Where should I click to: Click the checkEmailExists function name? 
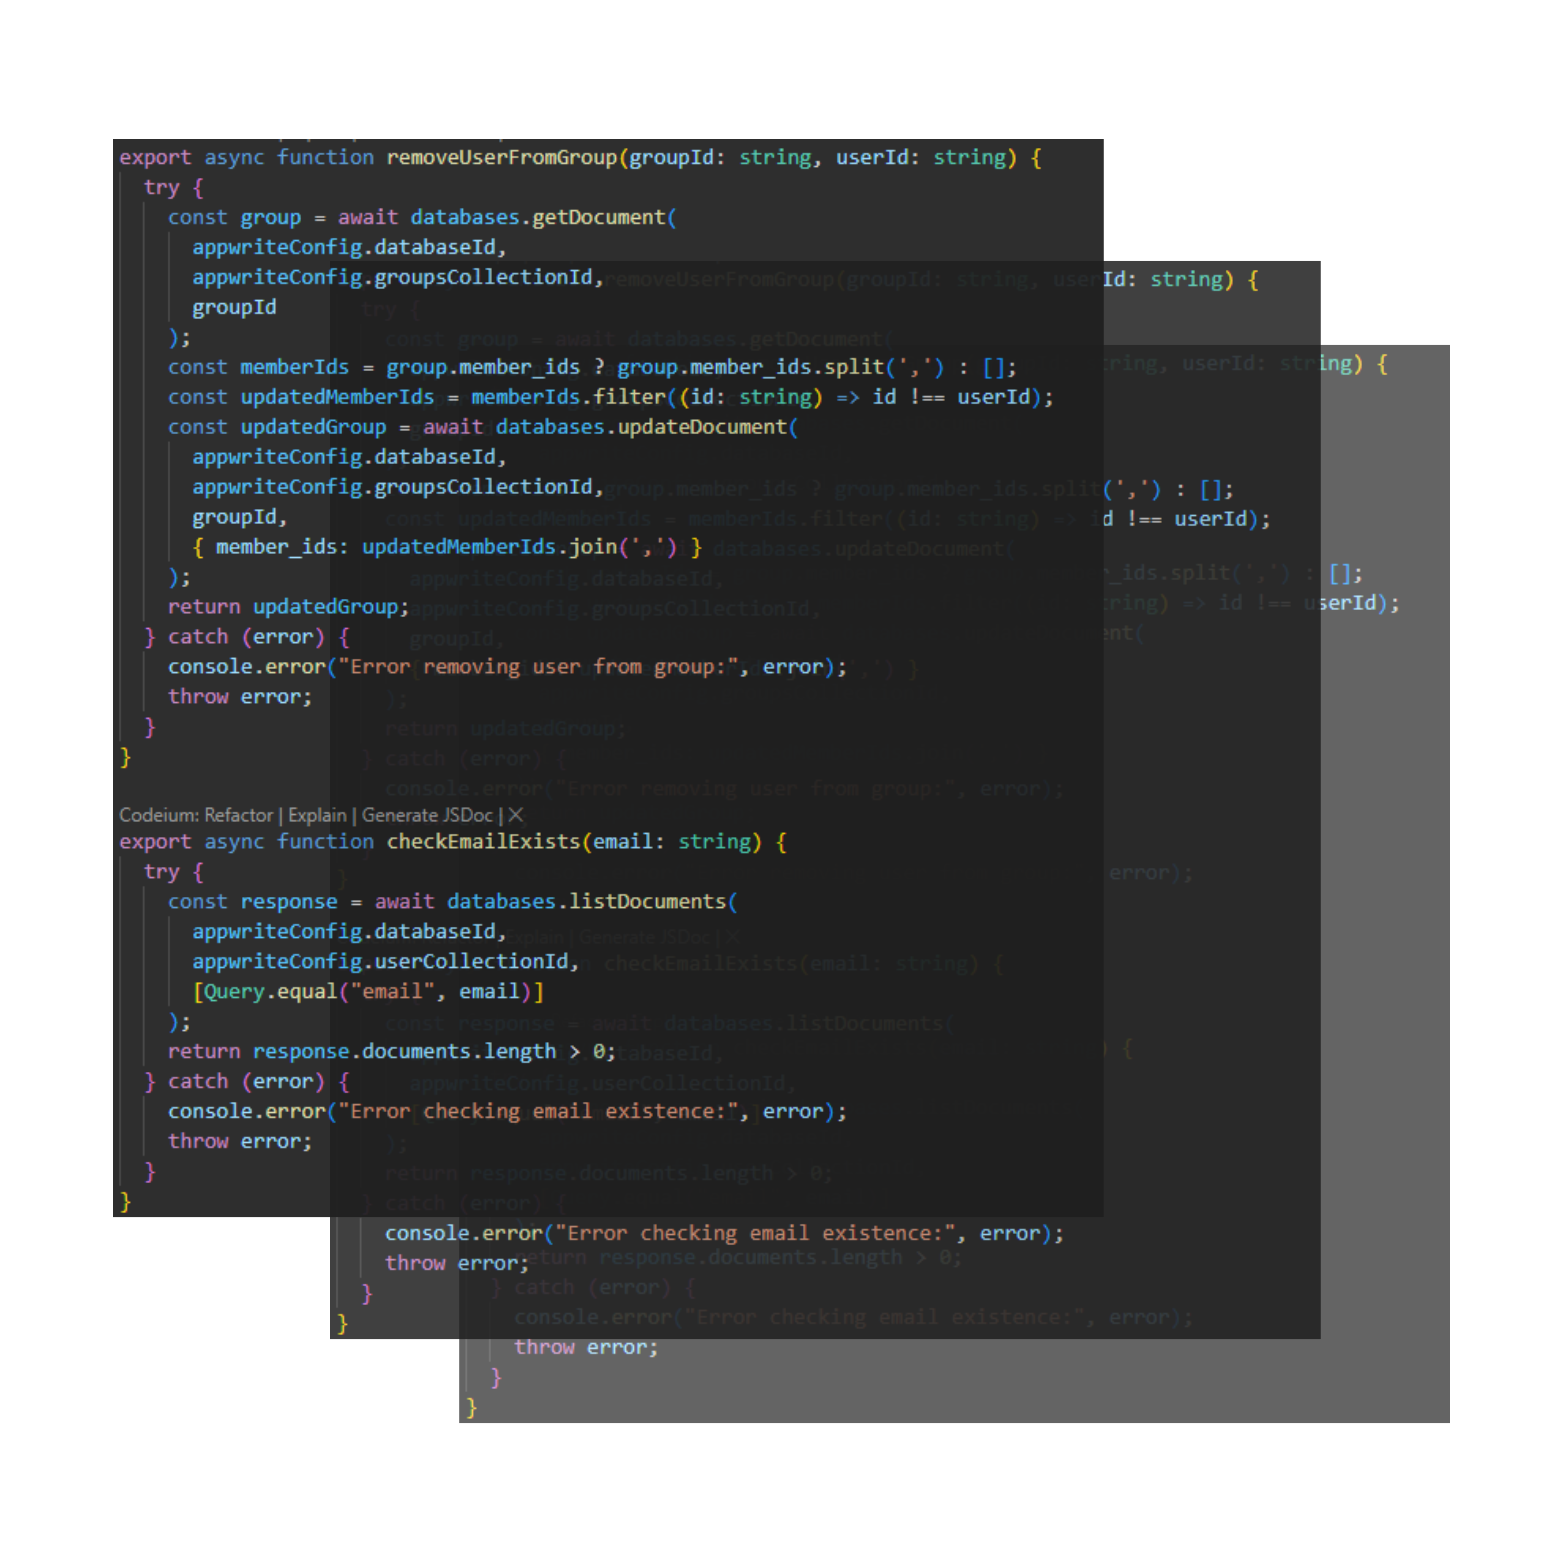pos(483,841)
